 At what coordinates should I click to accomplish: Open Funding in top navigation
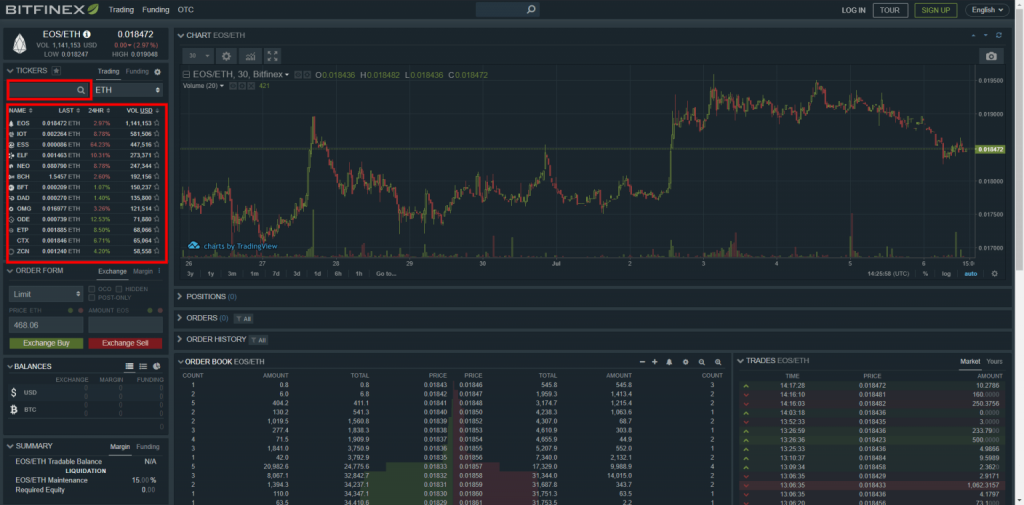[155, 10]
